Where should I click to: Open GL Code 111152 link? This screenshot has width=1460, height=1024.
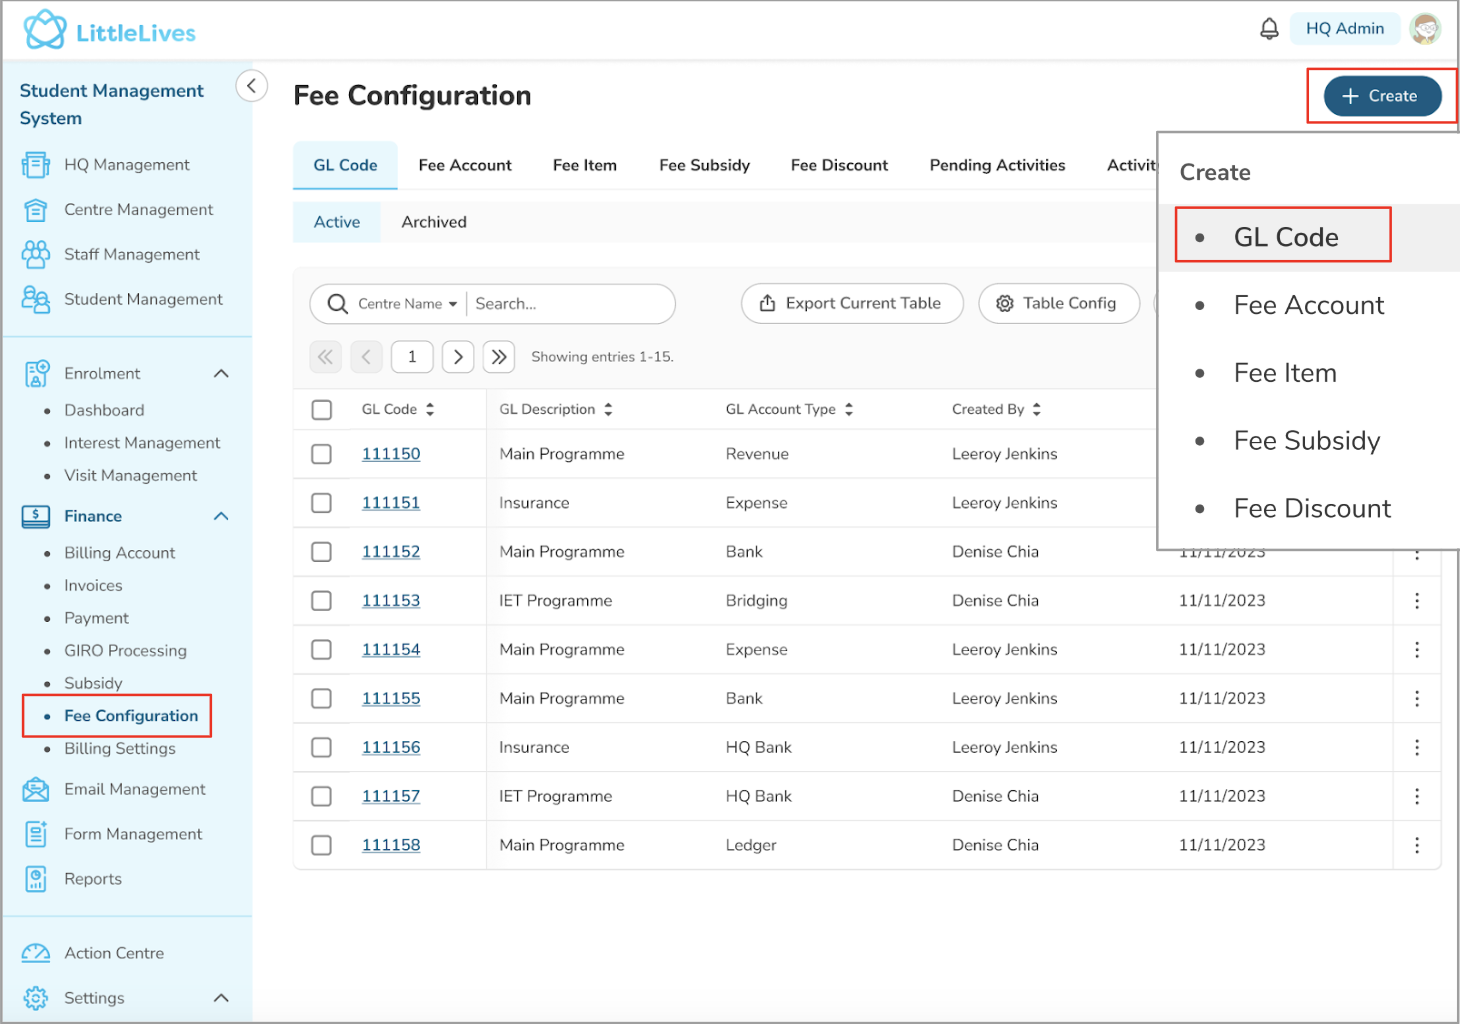pos(391,552)
